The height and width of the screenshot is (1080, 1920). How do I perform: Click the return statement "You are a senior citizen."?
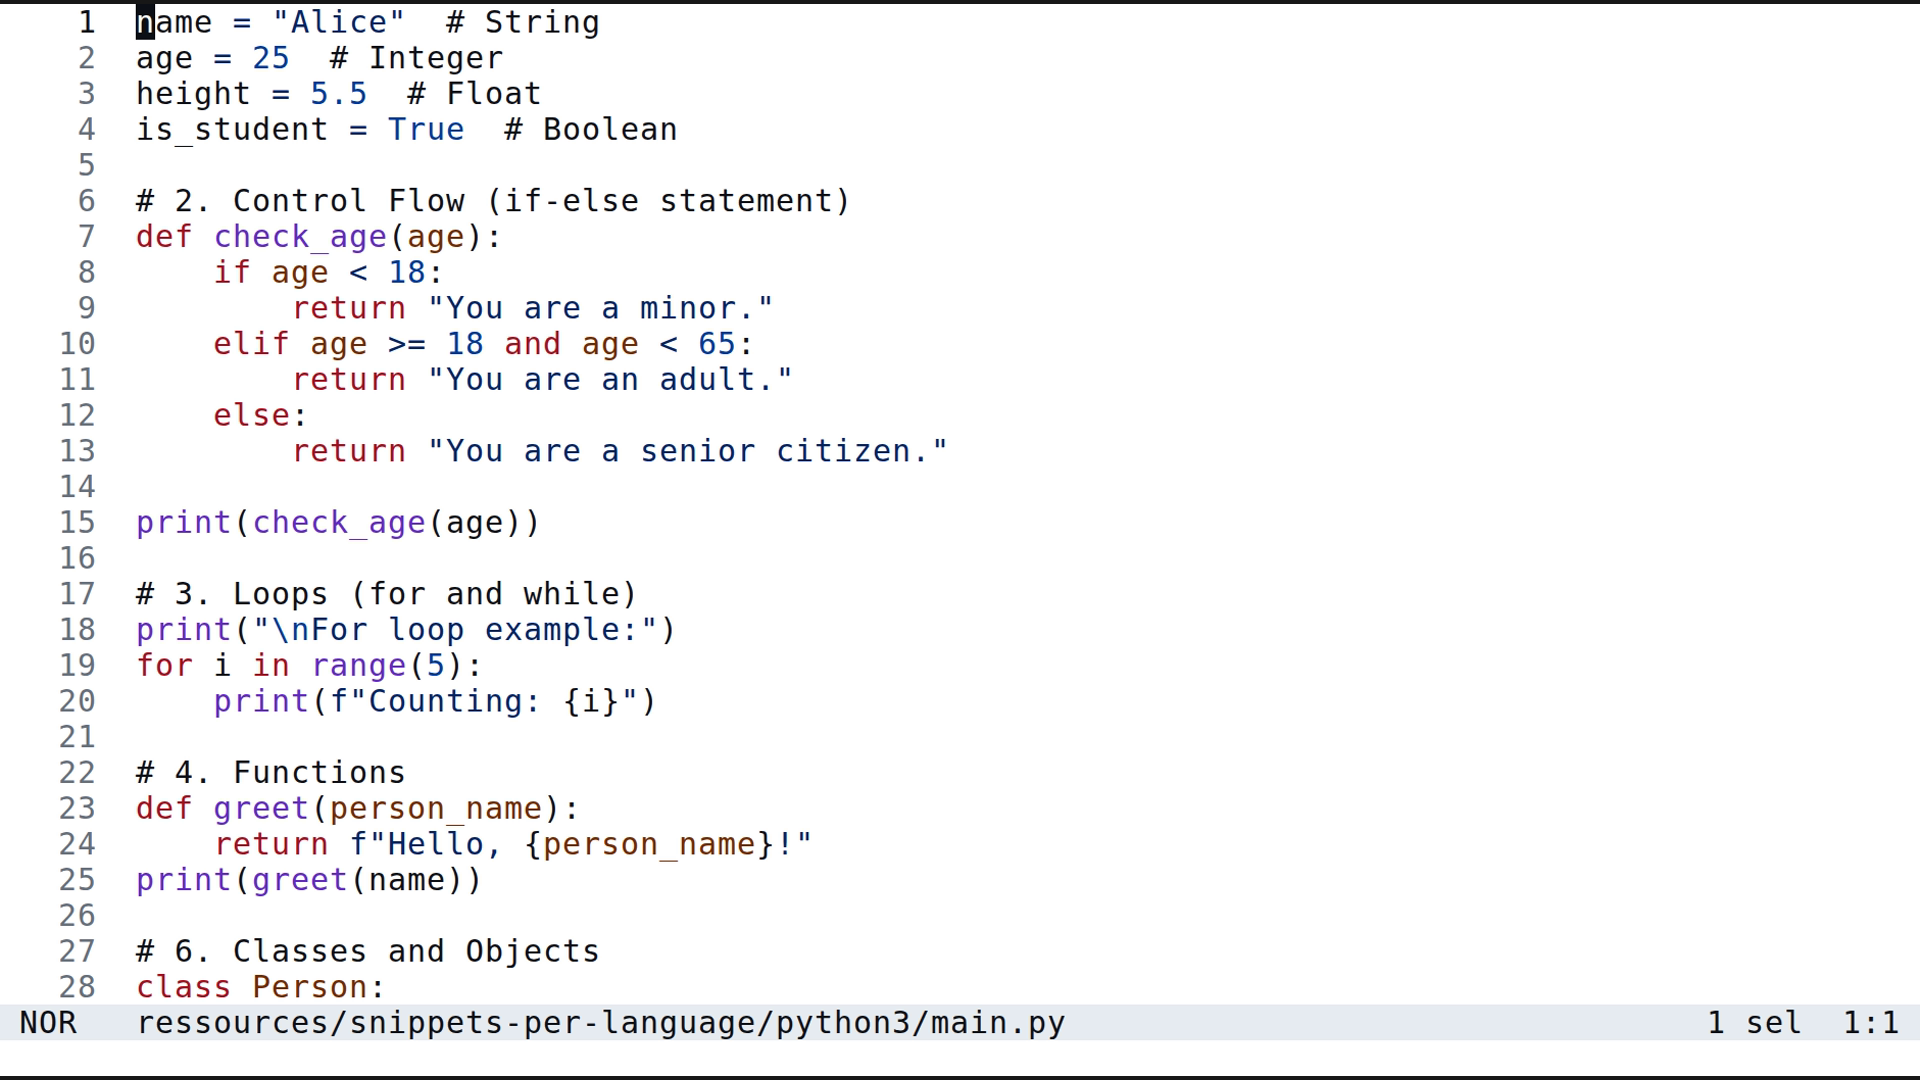620,450
